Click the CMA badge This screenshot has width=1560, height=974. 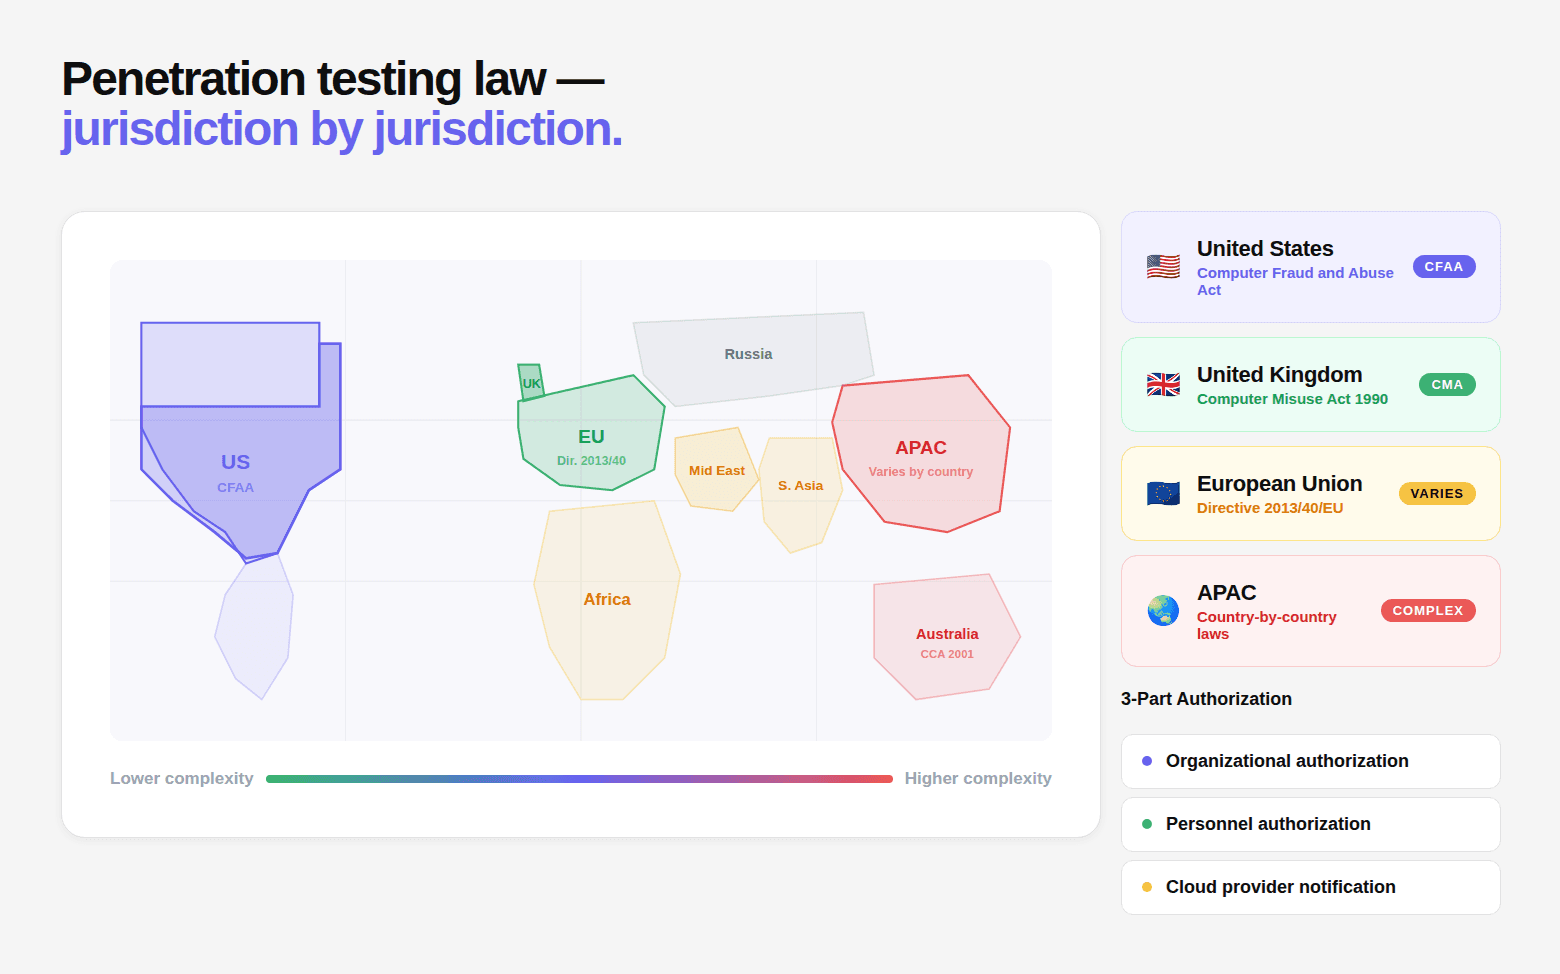click(x=1447, y=385)
